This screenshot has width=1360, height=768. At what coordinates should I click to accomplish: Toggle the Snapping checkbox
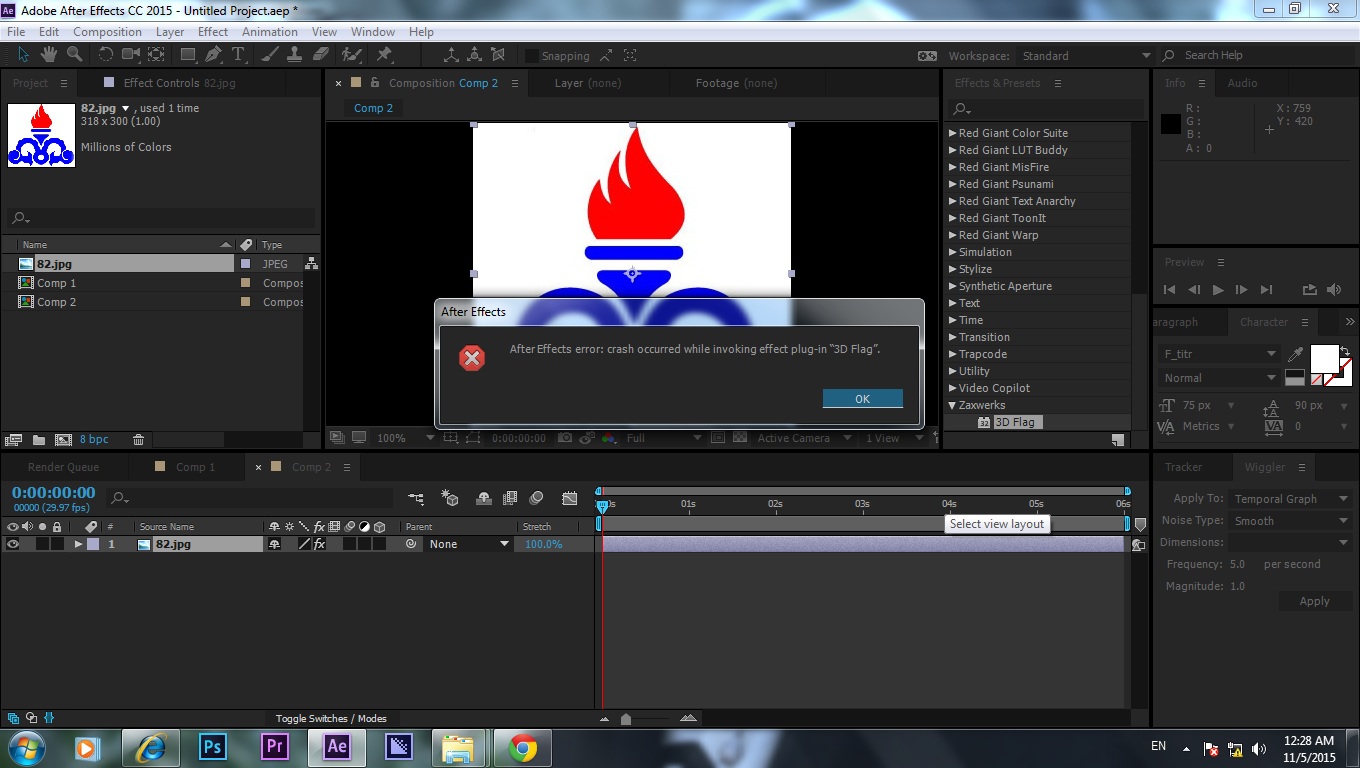pos(532,56)
